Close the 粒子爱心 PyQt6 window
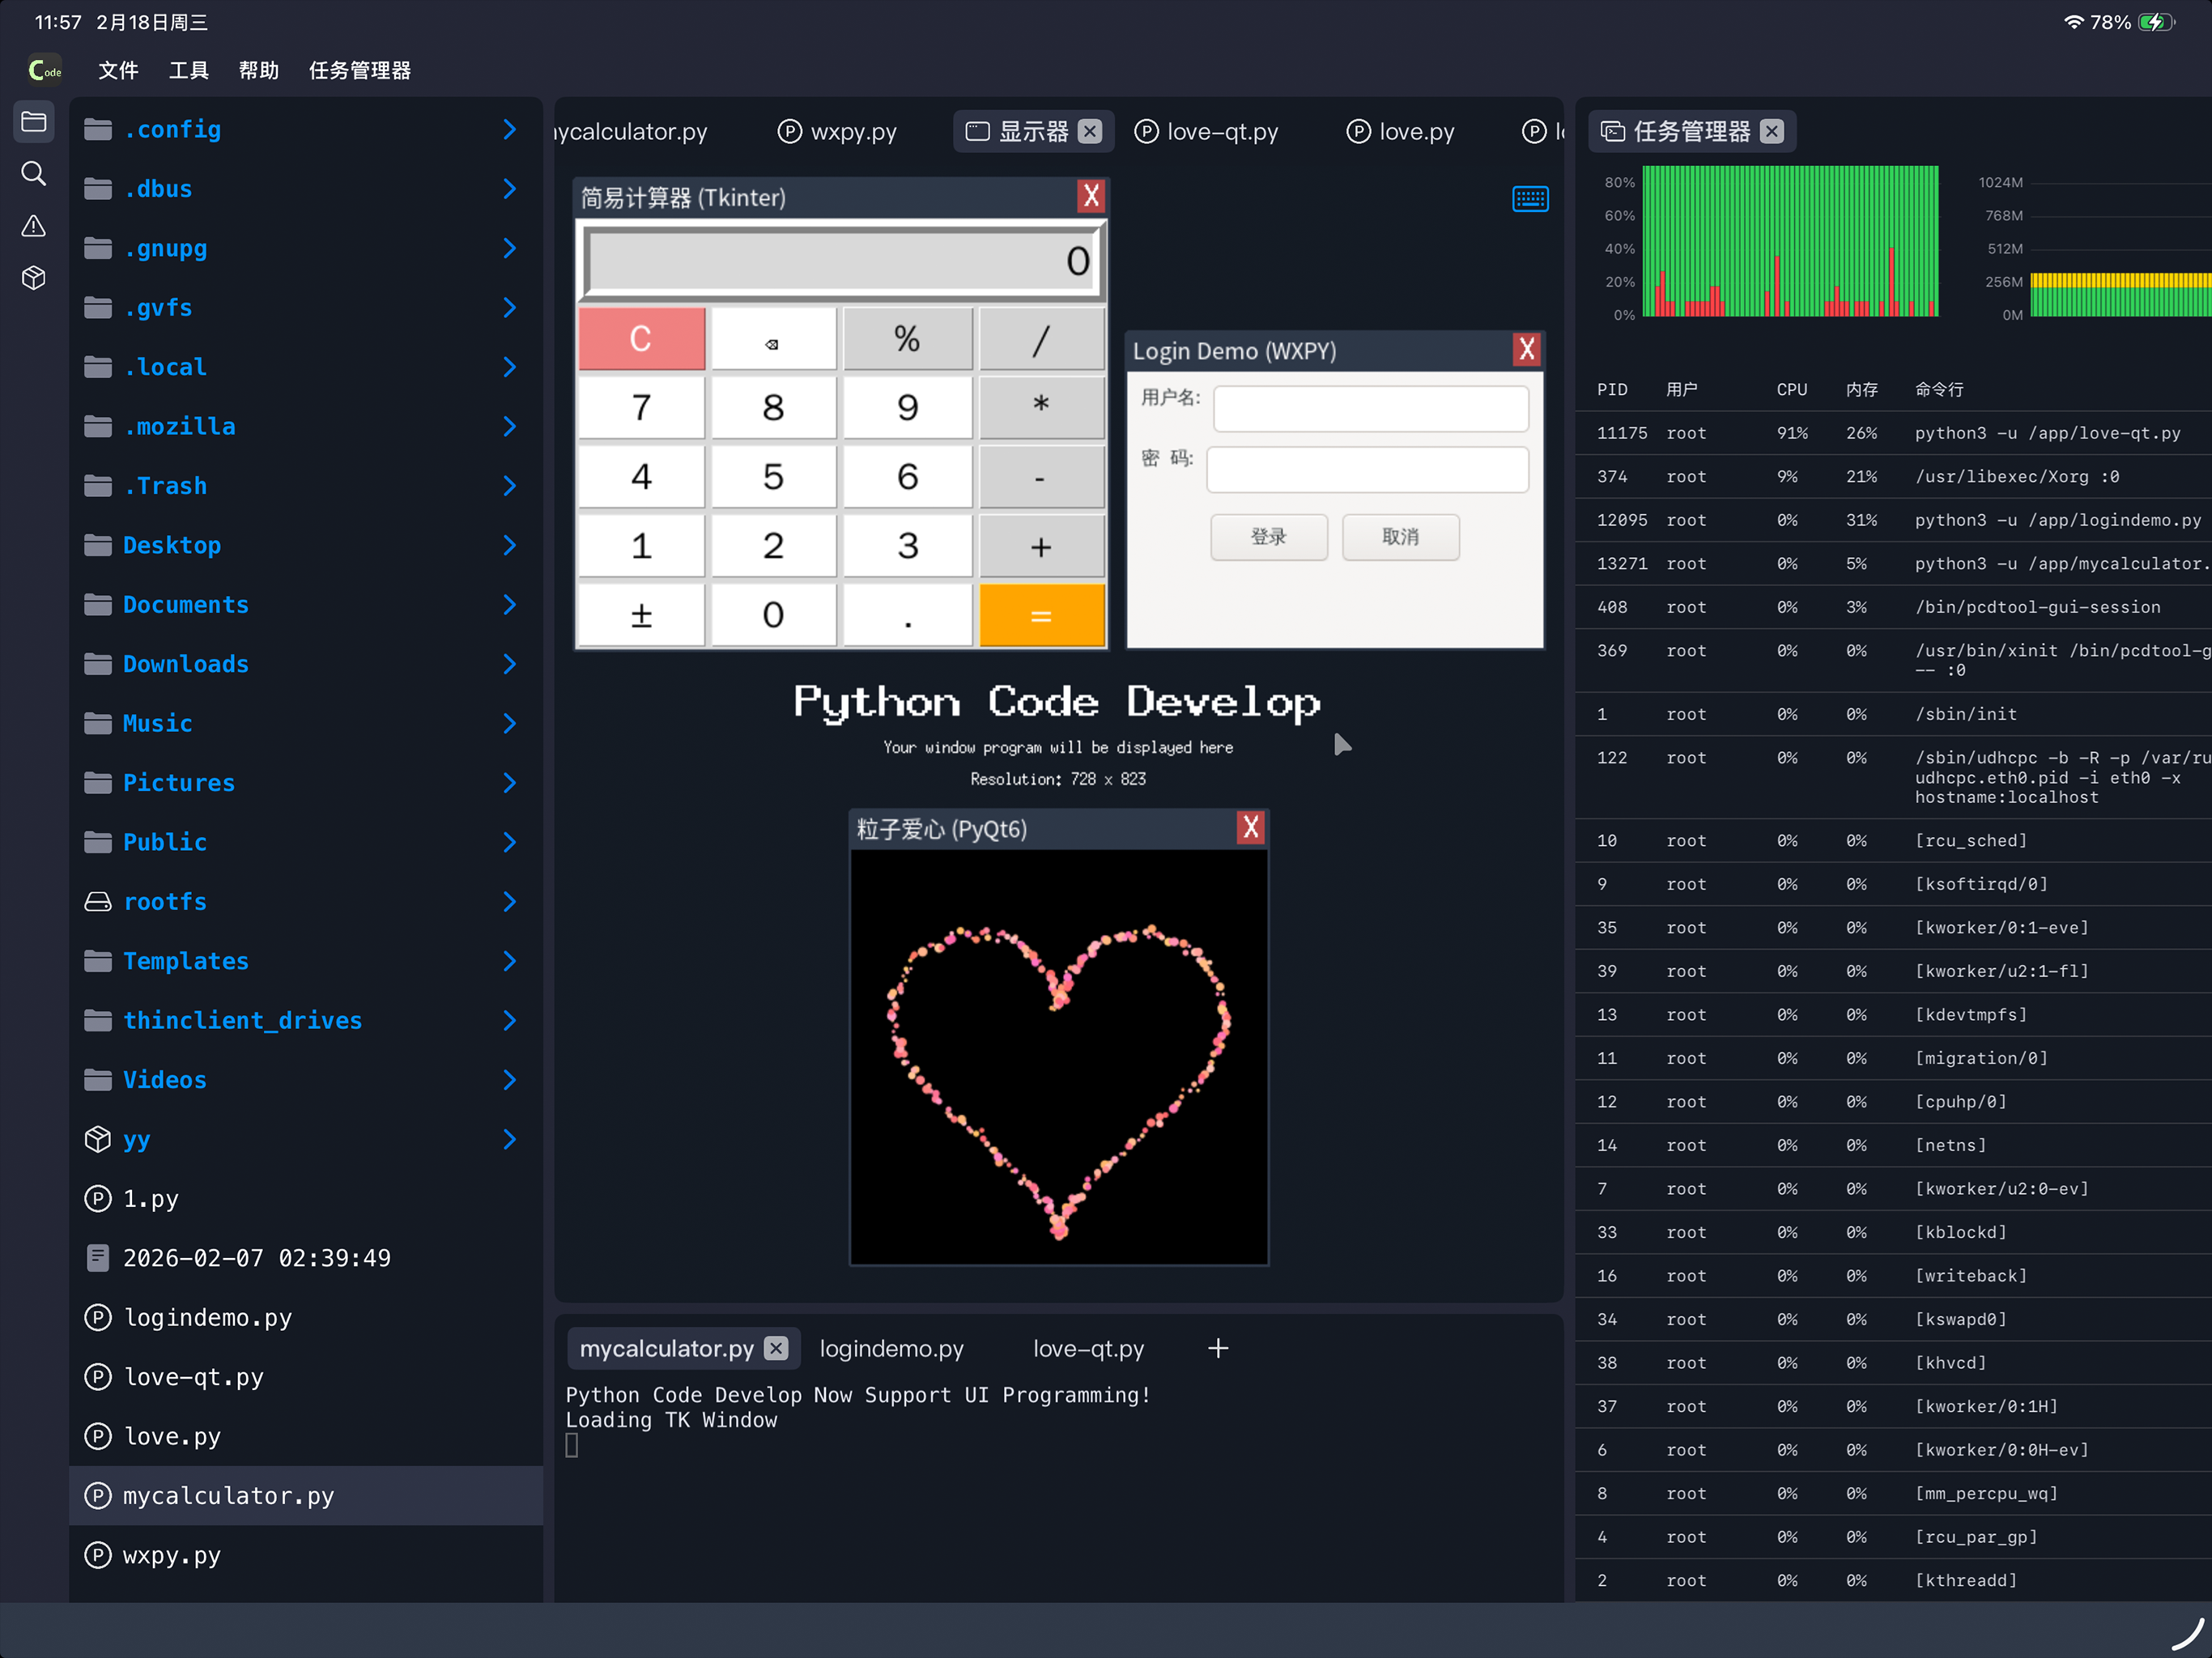The image size is (2212, 1658). coord(1250,827)
